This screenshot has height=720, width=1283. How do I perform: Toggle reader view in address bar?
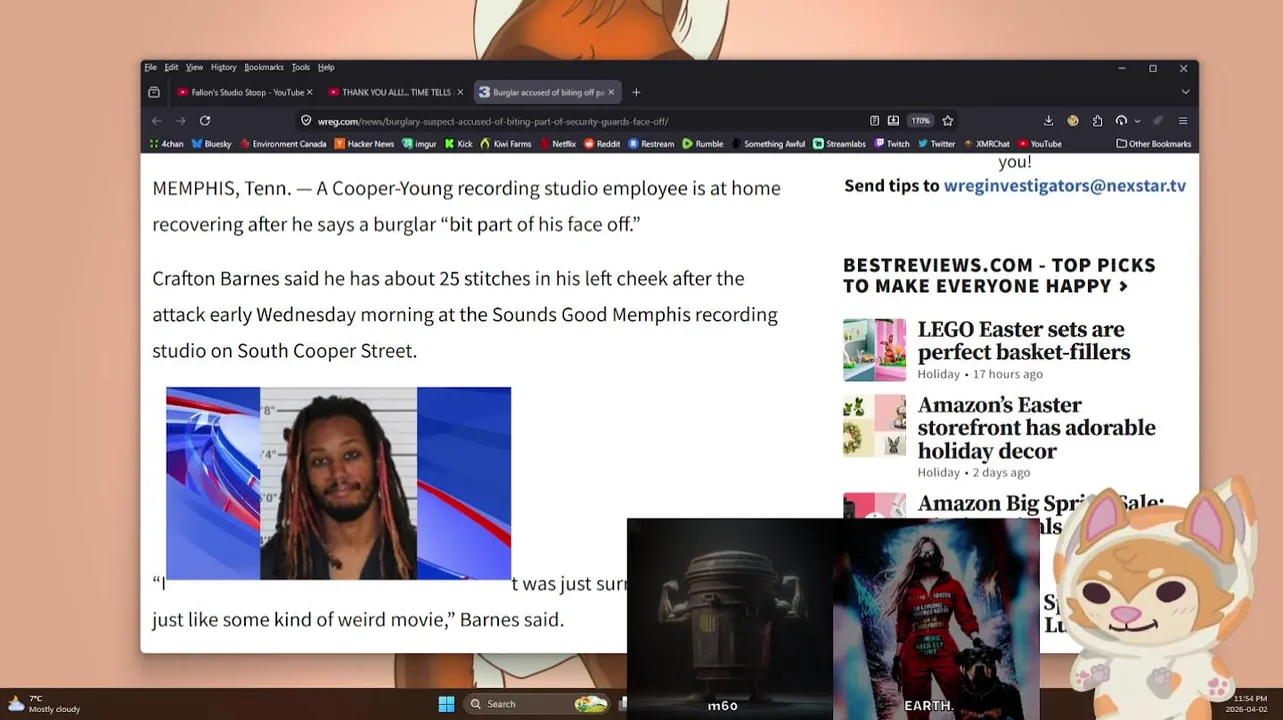tap(874, 121)
